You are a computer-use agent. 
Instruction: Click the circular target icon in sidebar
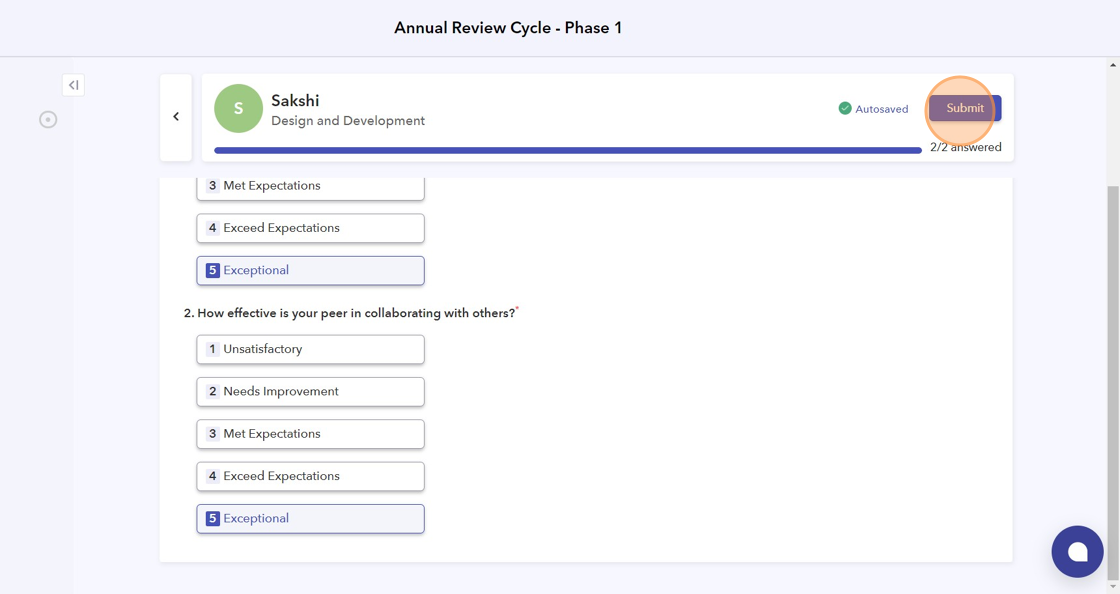click(x=48, y=120)
